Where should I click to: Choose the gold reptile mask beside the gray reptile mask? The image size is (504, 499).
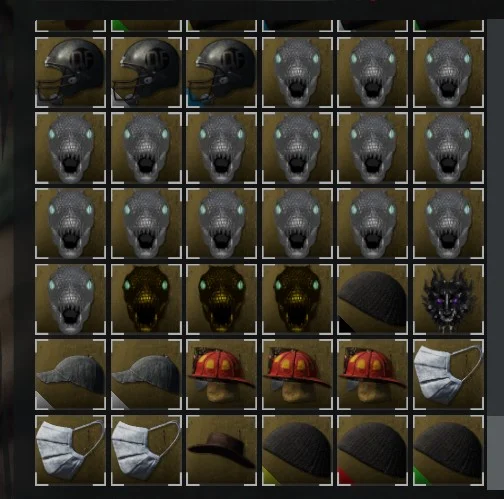pos(146,299)
